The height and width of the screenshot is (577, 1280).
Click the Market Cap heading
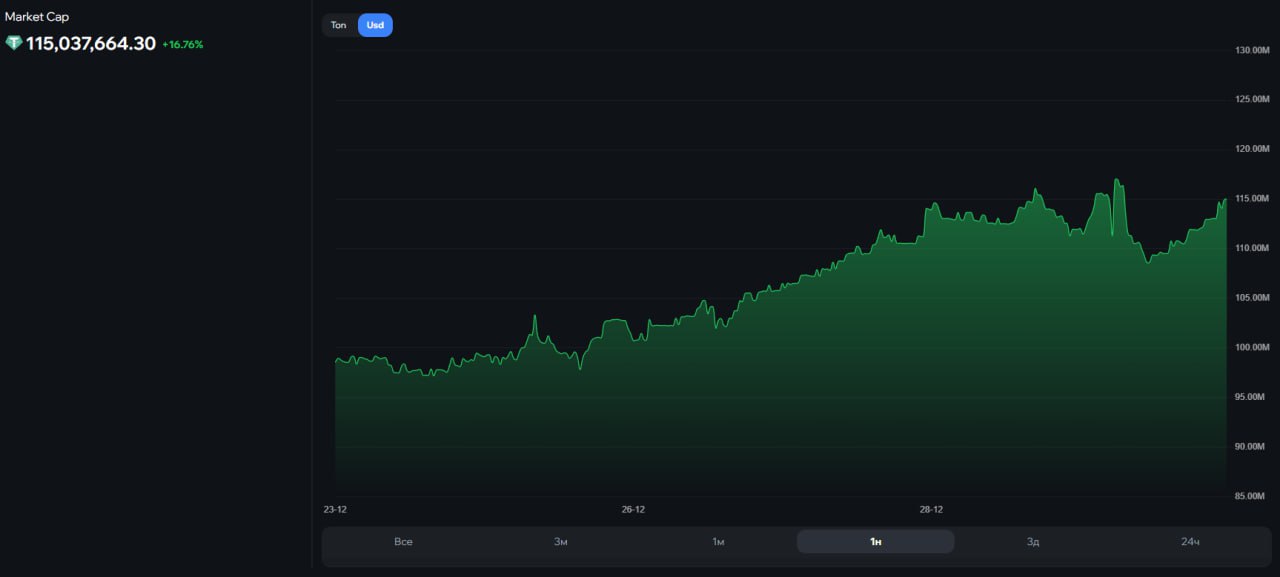click(x=37, y=16)
